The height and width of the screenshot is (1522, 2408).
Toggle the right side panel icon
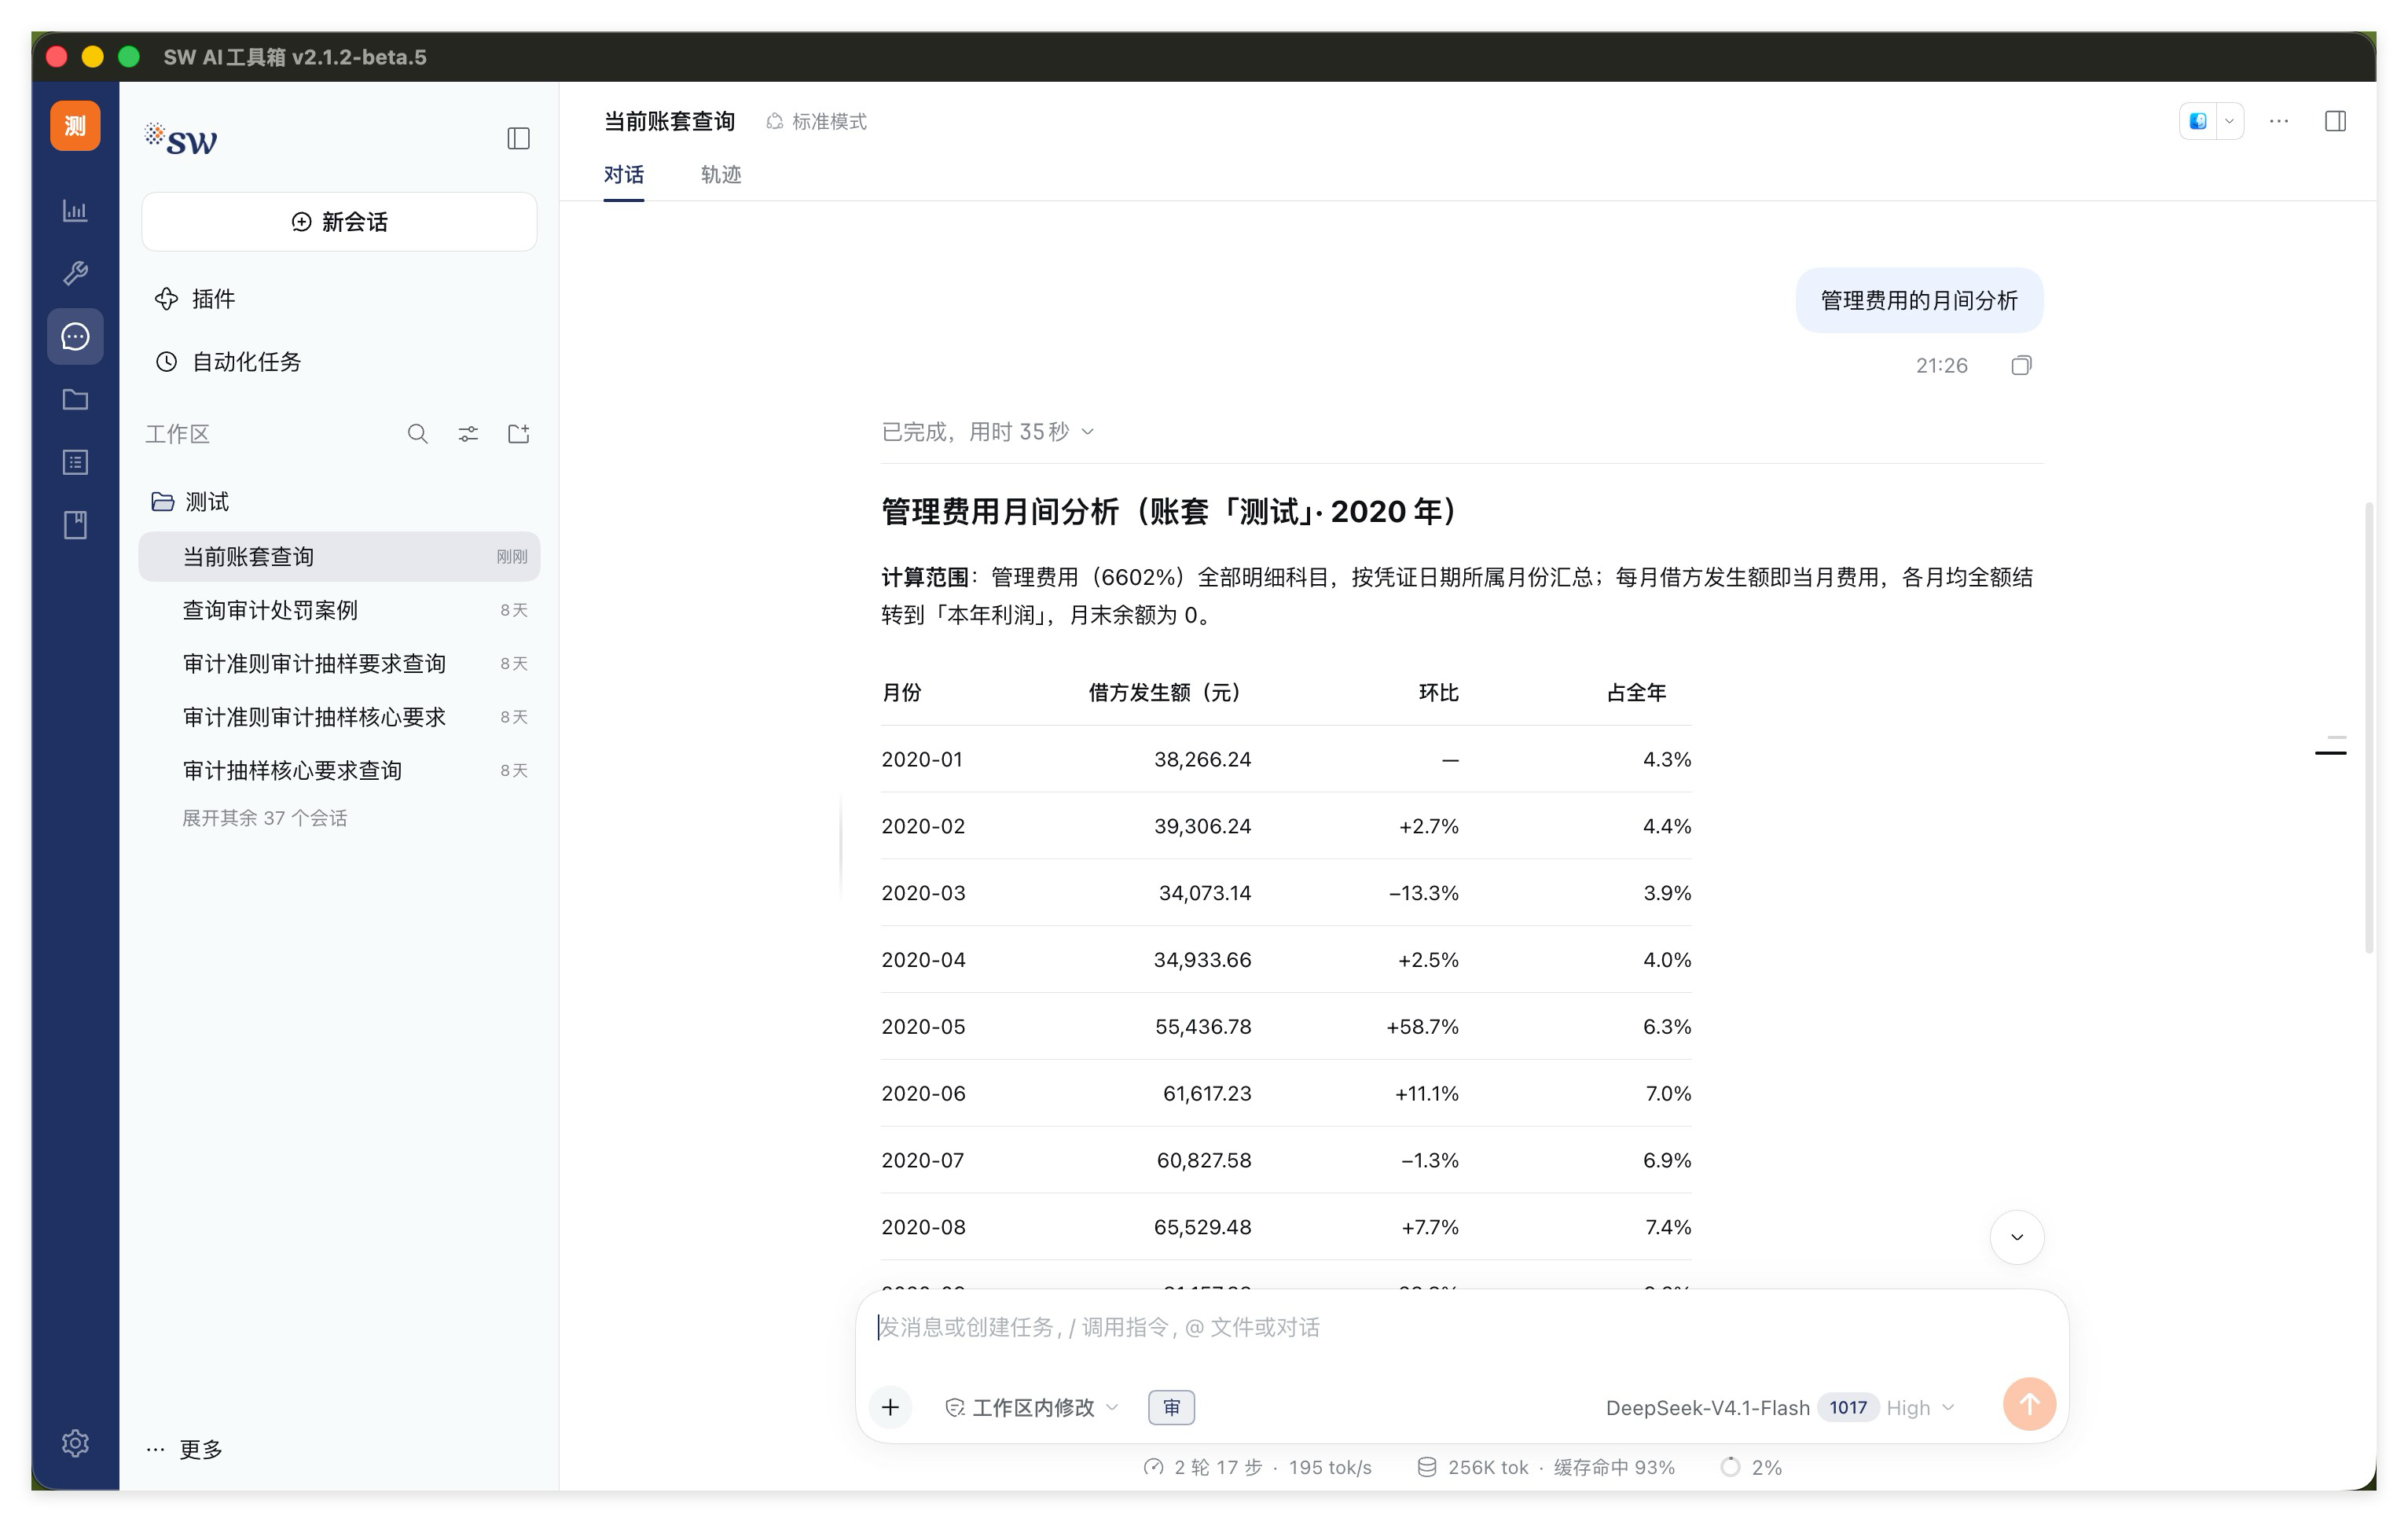[x=2335, y=121]
